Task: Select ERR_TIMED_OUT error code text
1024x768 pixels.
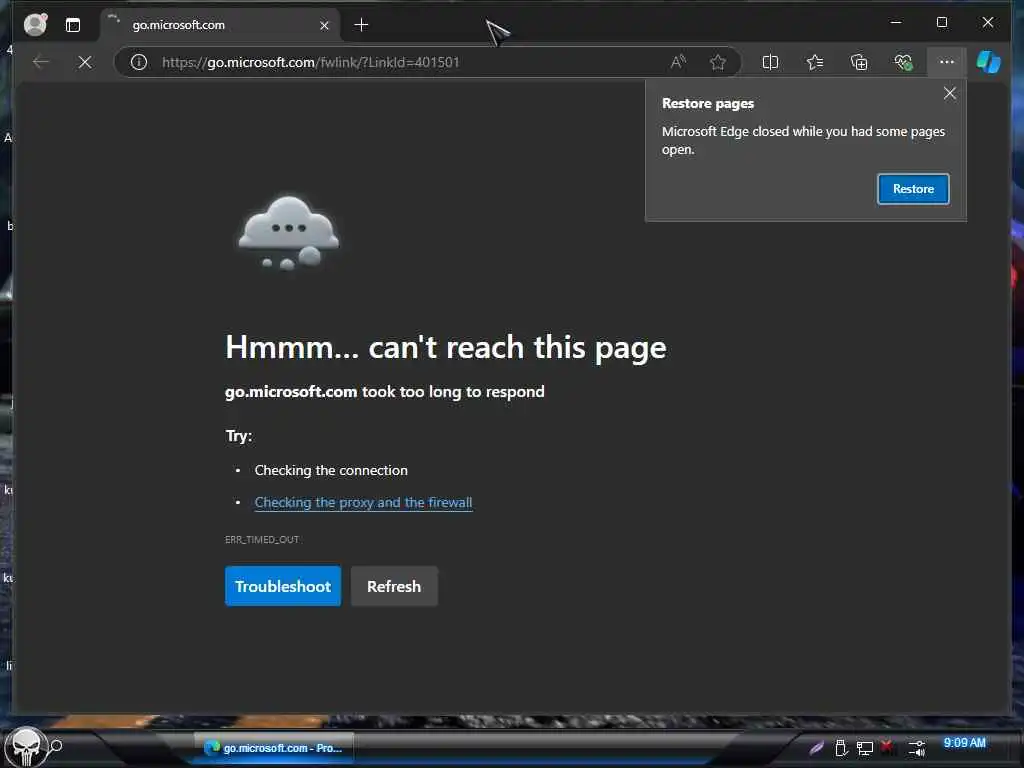Action: tap(262, 539)
